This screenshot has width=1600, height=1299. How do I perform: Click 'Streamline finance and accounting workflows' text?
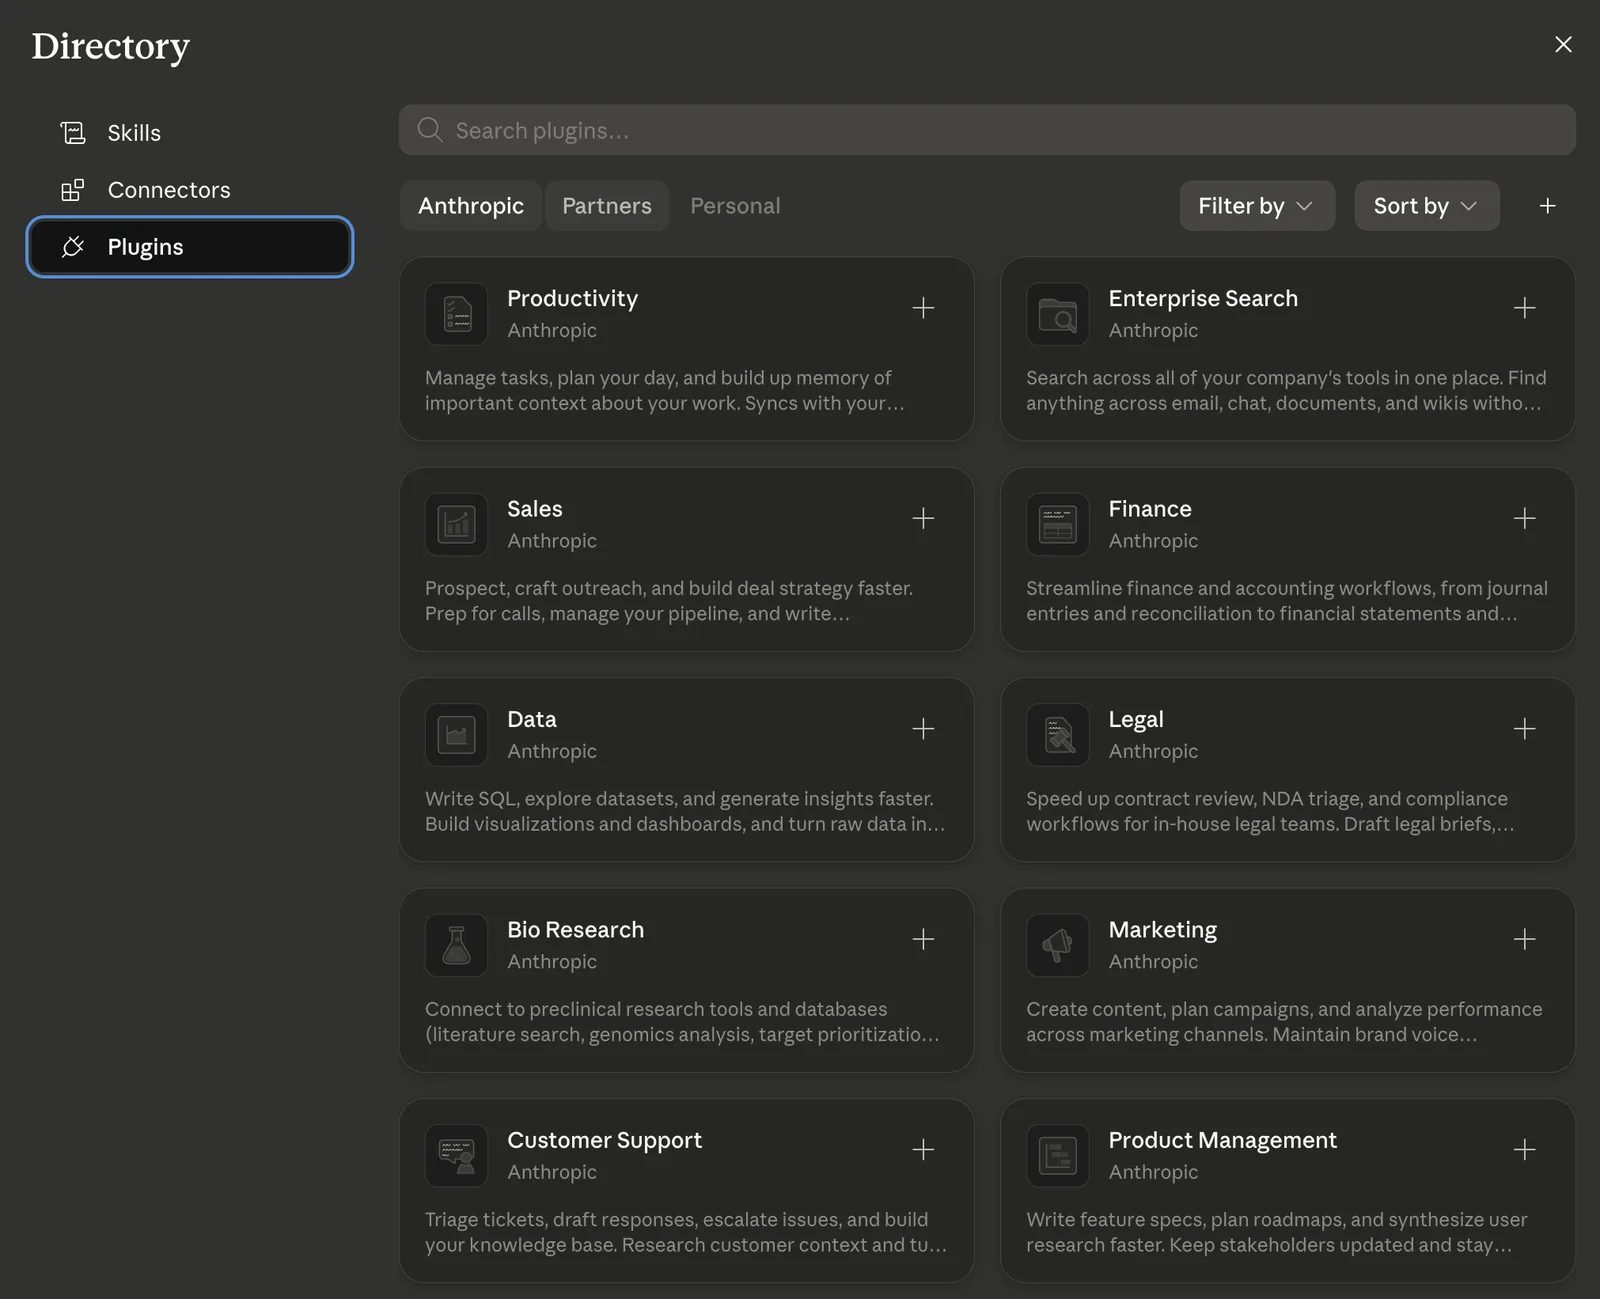click(x=1287, y=601)
